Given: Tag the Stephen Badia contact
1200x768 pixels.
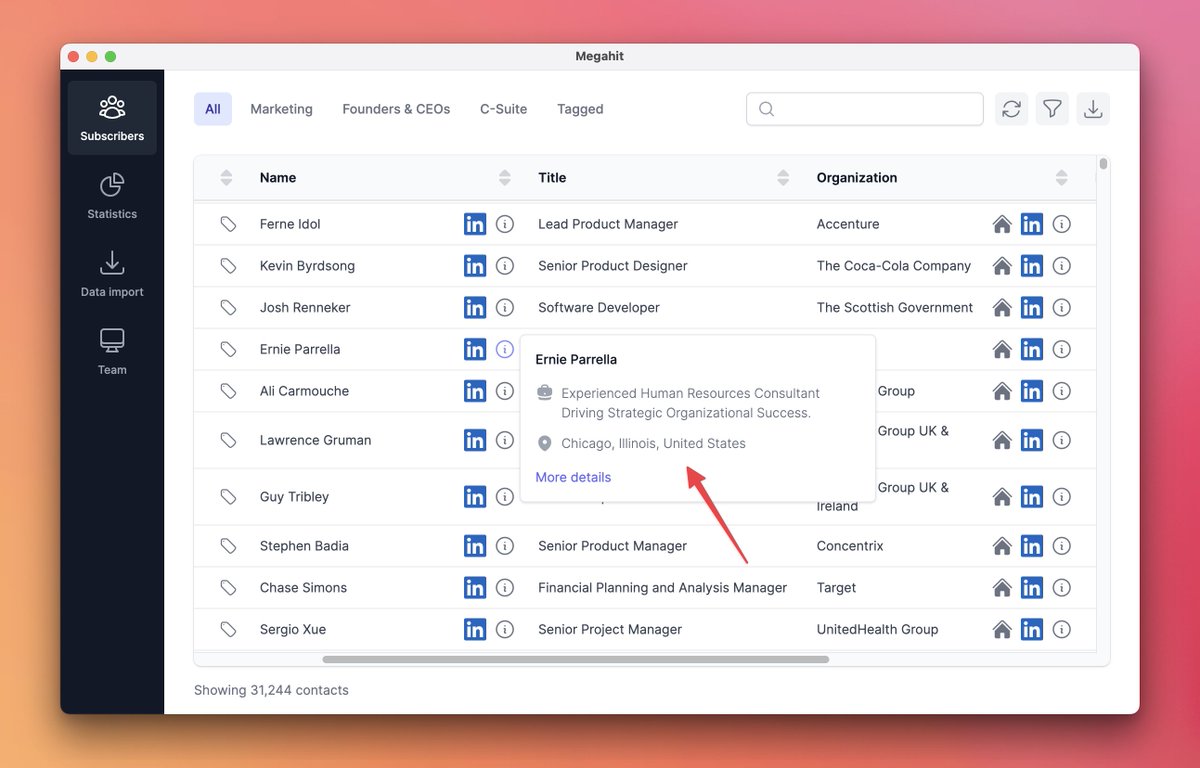Looking at the screenshot, I should pos(228,546).
